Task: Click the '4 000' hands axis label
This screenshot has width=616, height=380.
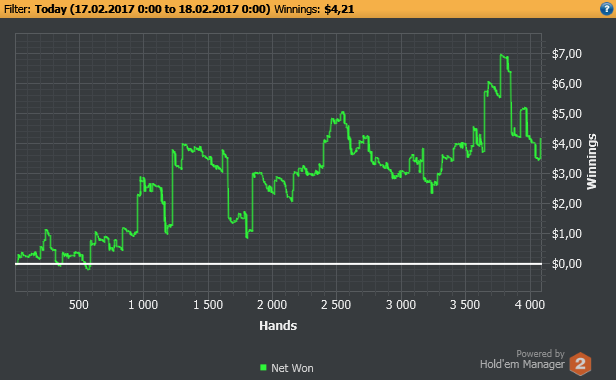Action: pos(530,305)
